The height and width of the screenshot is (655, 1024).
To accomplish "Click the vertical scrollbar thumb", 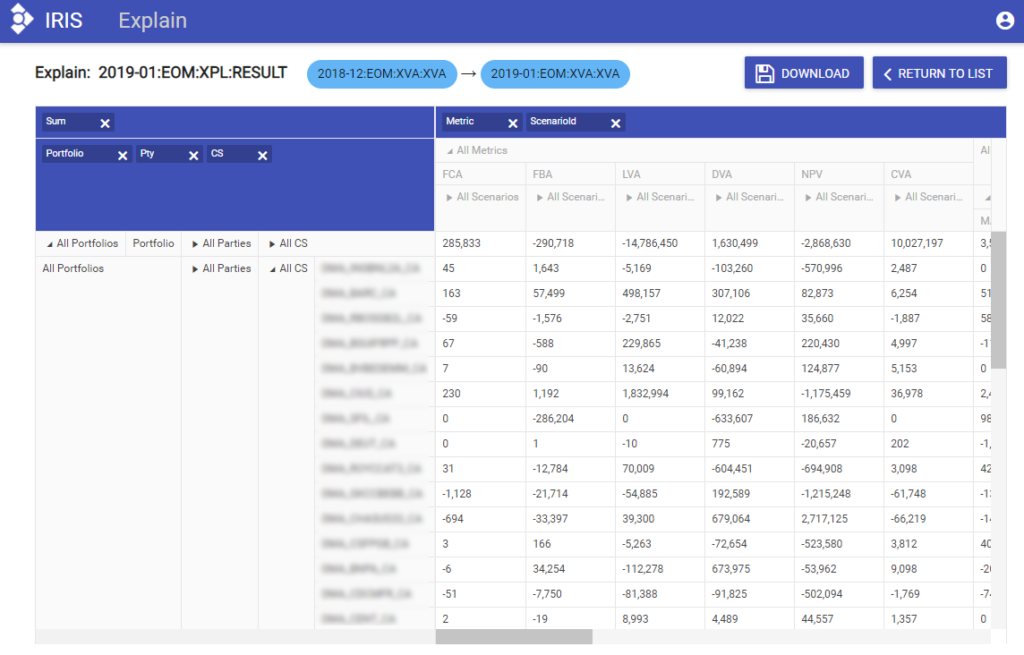I will pyautogui.click(x=998, y=300).
